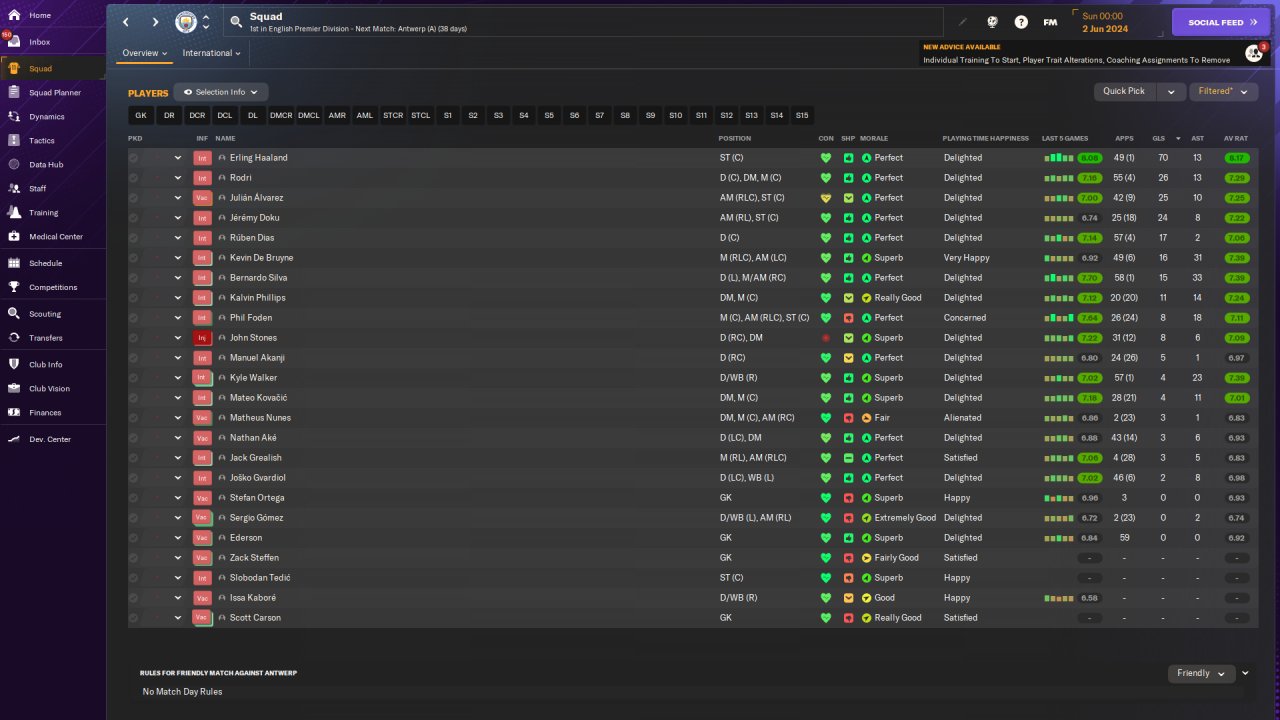Open the Quick Pick dropdown arrow

pyautogui.click(x=1171, y=91)
